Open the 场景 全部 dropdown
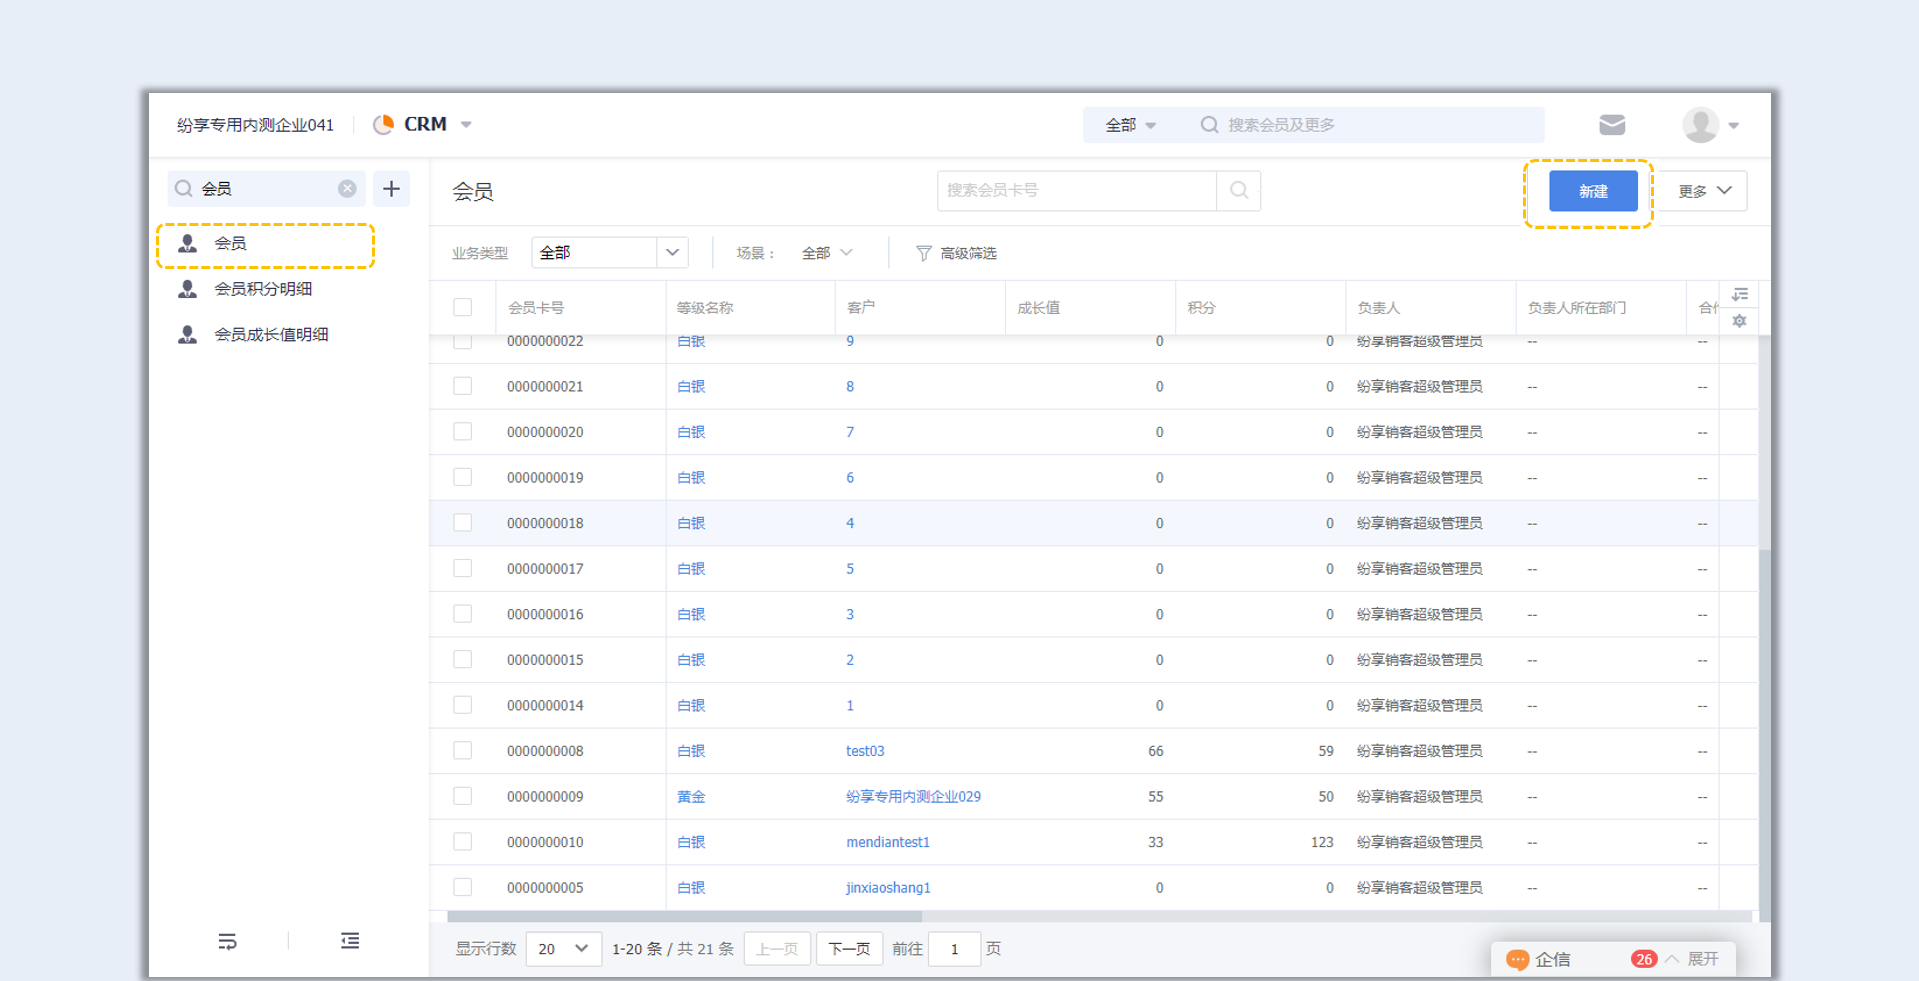Image resolution: width=1919 pixels, height=981 pixels. click(x=827, y=253)
